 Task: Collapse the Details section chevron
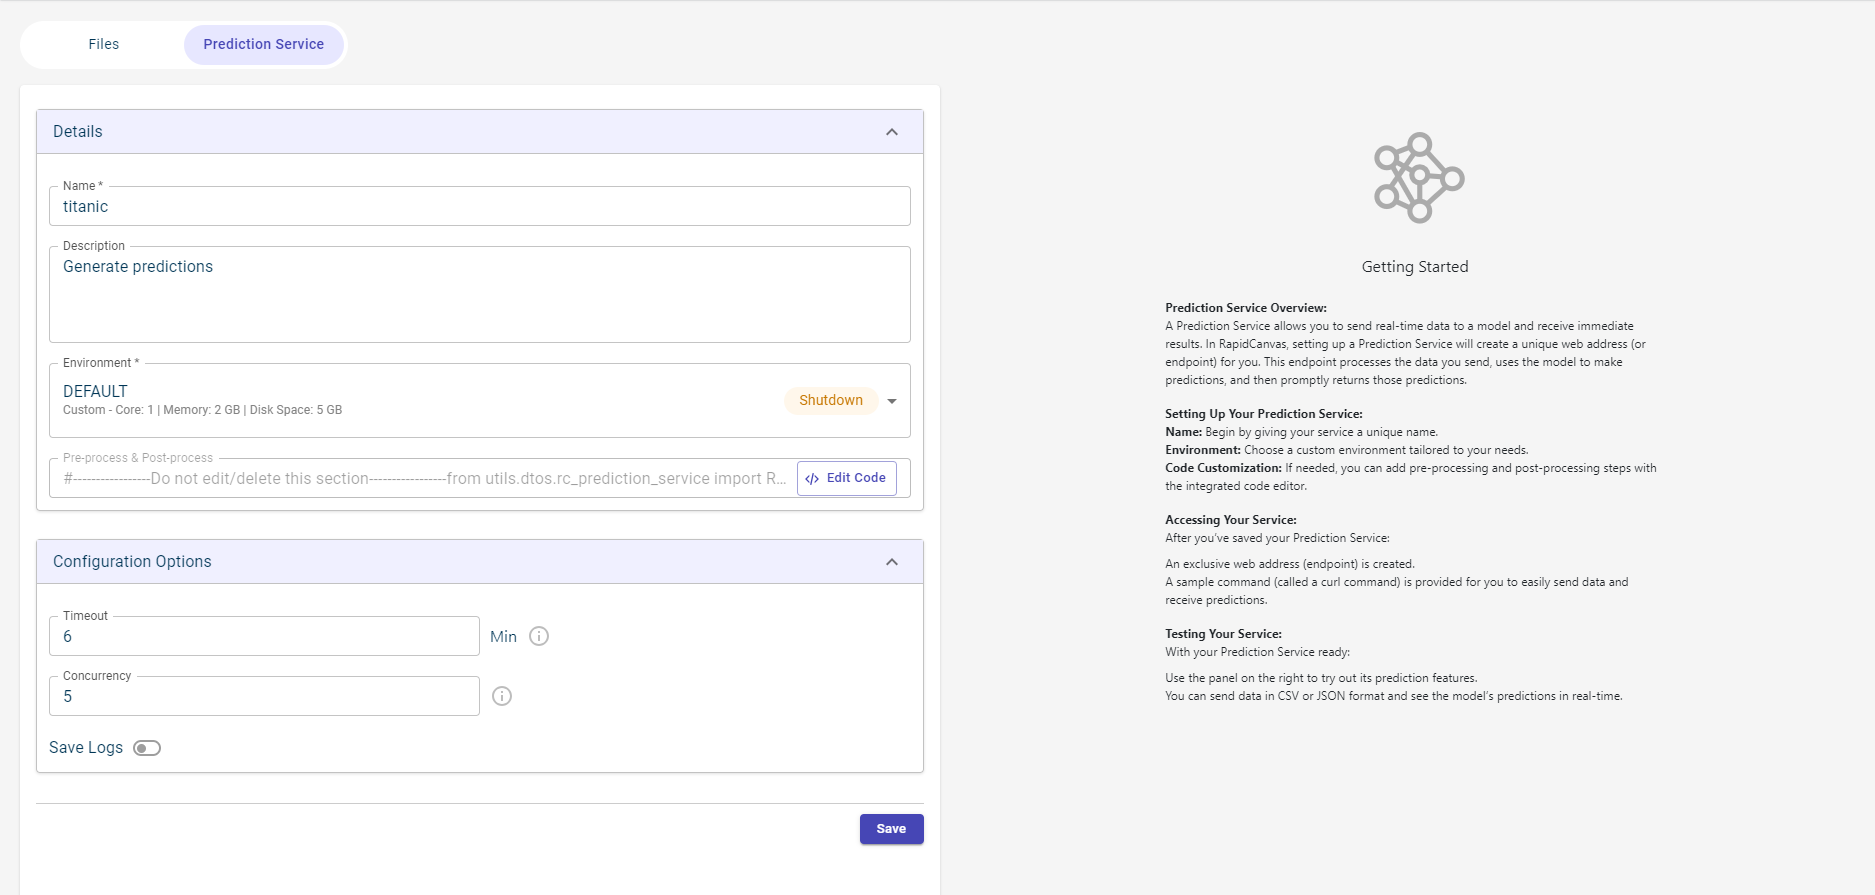click(x=892, y=132)
